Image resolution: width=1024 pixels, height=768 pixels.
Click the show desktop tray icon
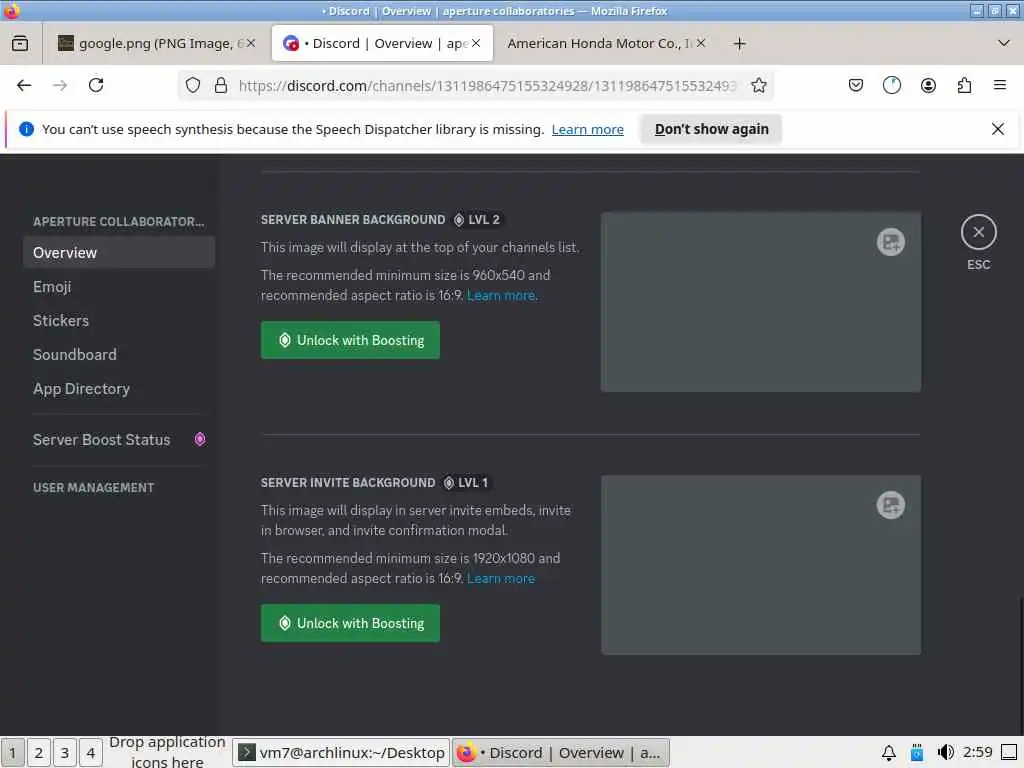[1009, 753]
